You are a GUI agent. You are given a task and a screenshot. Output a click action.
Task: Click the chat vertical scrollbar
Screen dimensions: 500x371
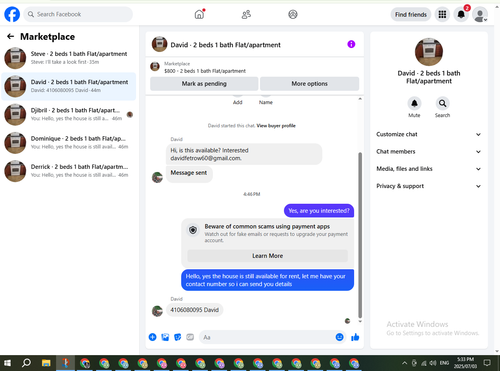(360, 235)
